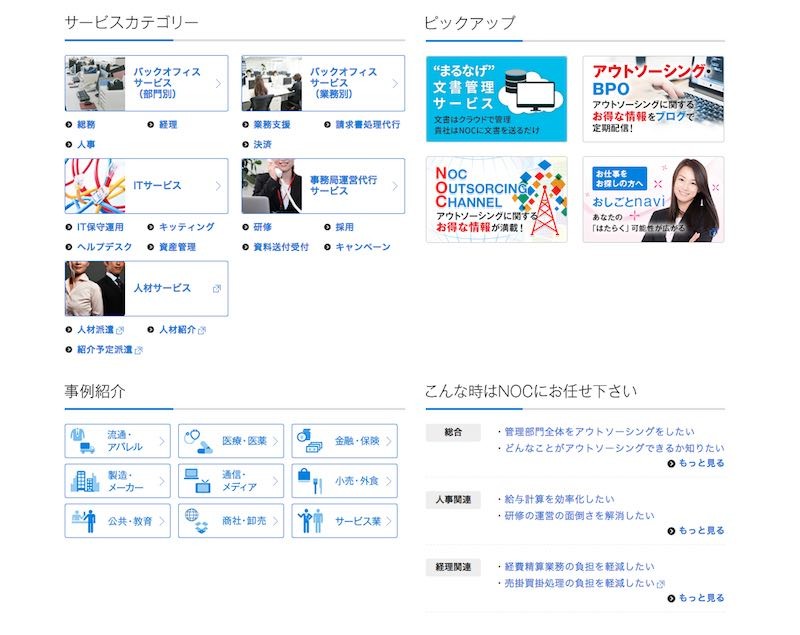Viewport: 800px width, 635px height.
Task: Expand the 事務局運営代行サービス category arrow
Action: coord(395,186)
